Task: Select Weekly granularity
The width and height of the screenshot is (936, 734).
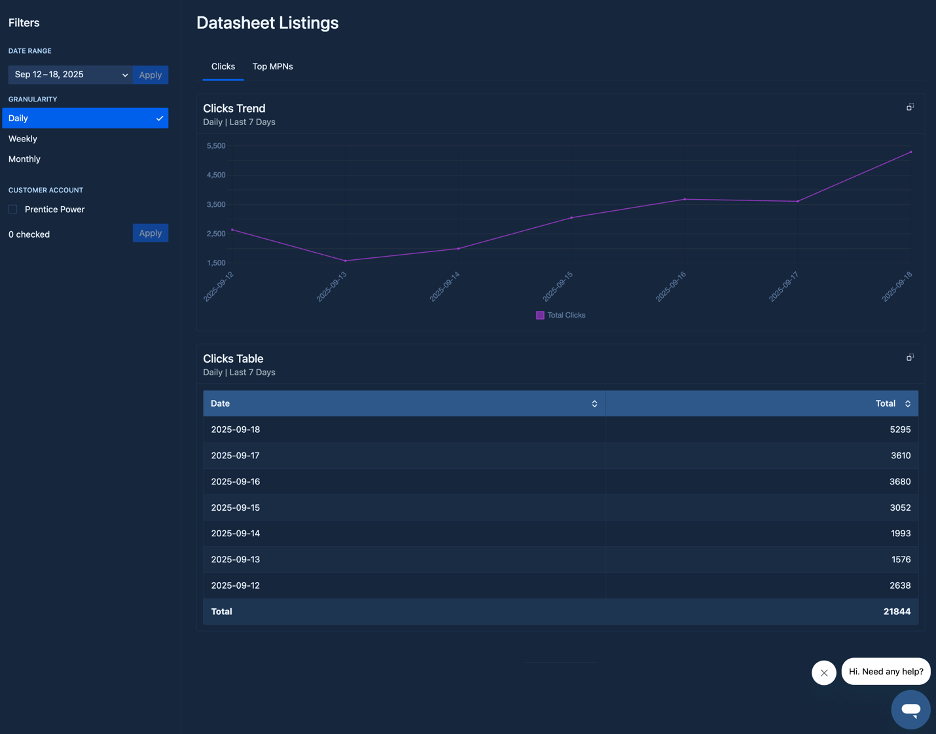Action: 23,139
